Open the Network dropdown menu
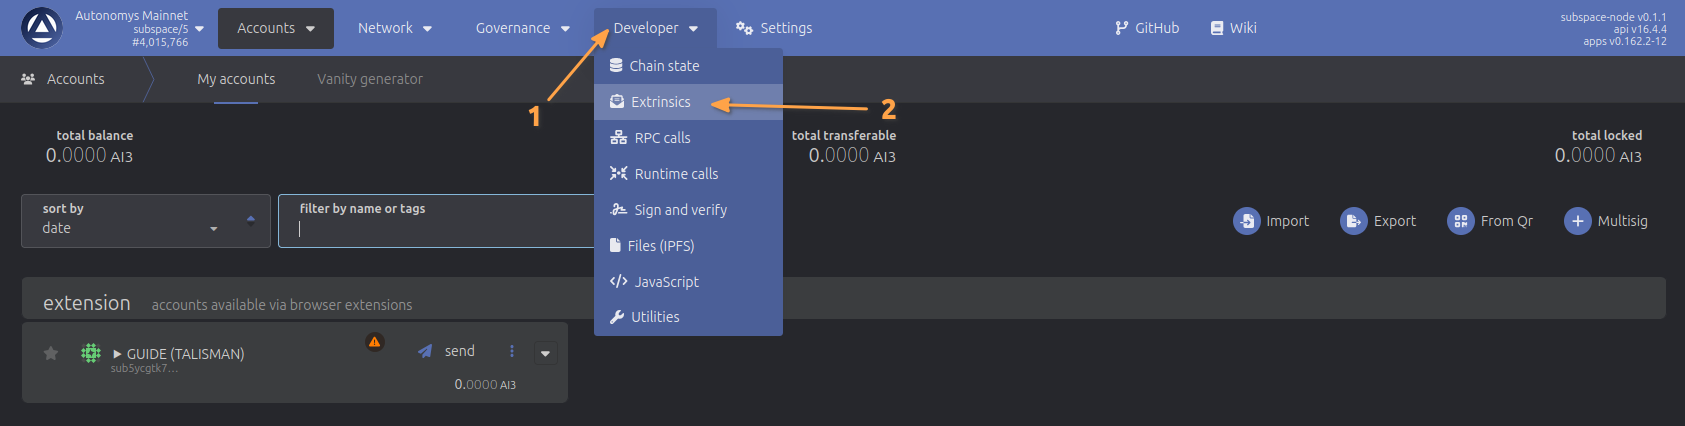 (x=395, y=28)
